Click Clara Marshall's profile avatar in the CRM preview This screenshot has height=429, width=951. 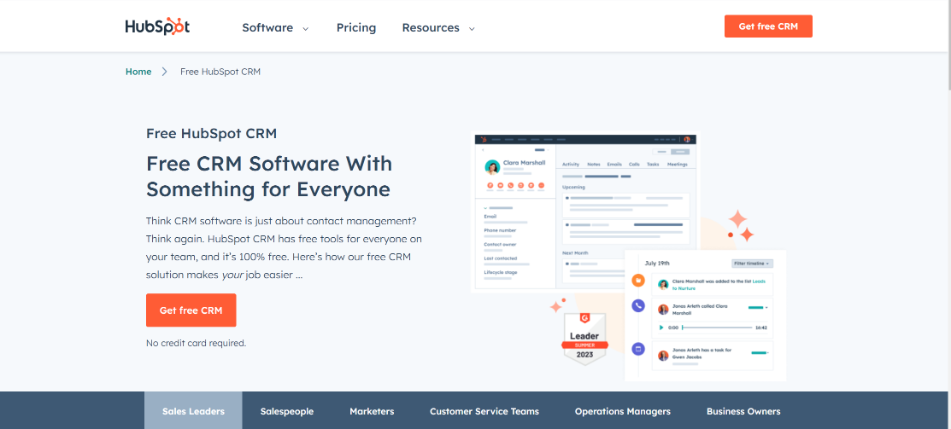pos(492,167)
